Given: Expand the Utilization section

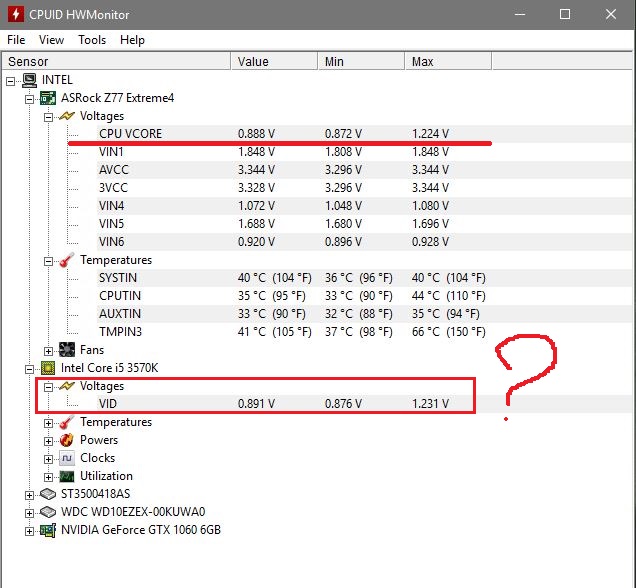Looking at the screenshot, I should (48, 477).
